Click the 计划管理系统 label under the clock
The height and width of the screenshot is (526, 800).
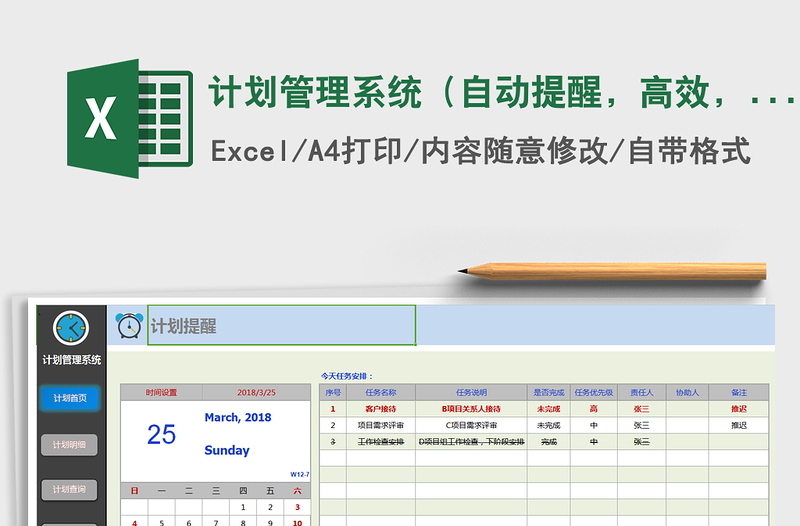click(x=71, y=360)
